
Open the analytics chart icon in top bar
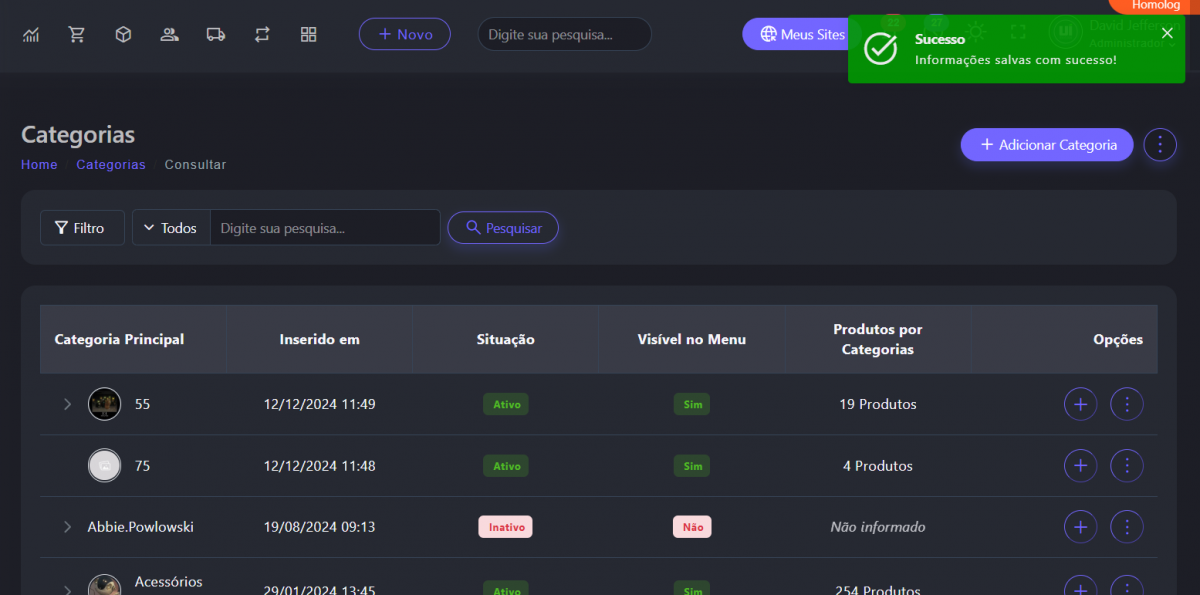click(x=31, y=35)
